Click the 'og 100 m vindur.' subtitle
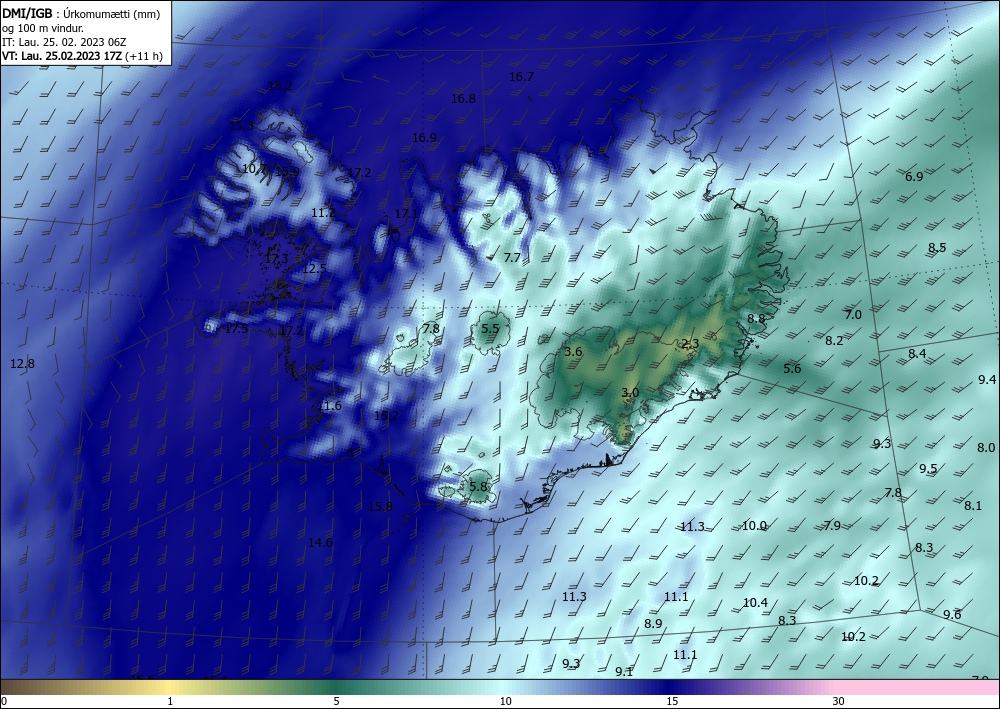 (x=43, y=28)
